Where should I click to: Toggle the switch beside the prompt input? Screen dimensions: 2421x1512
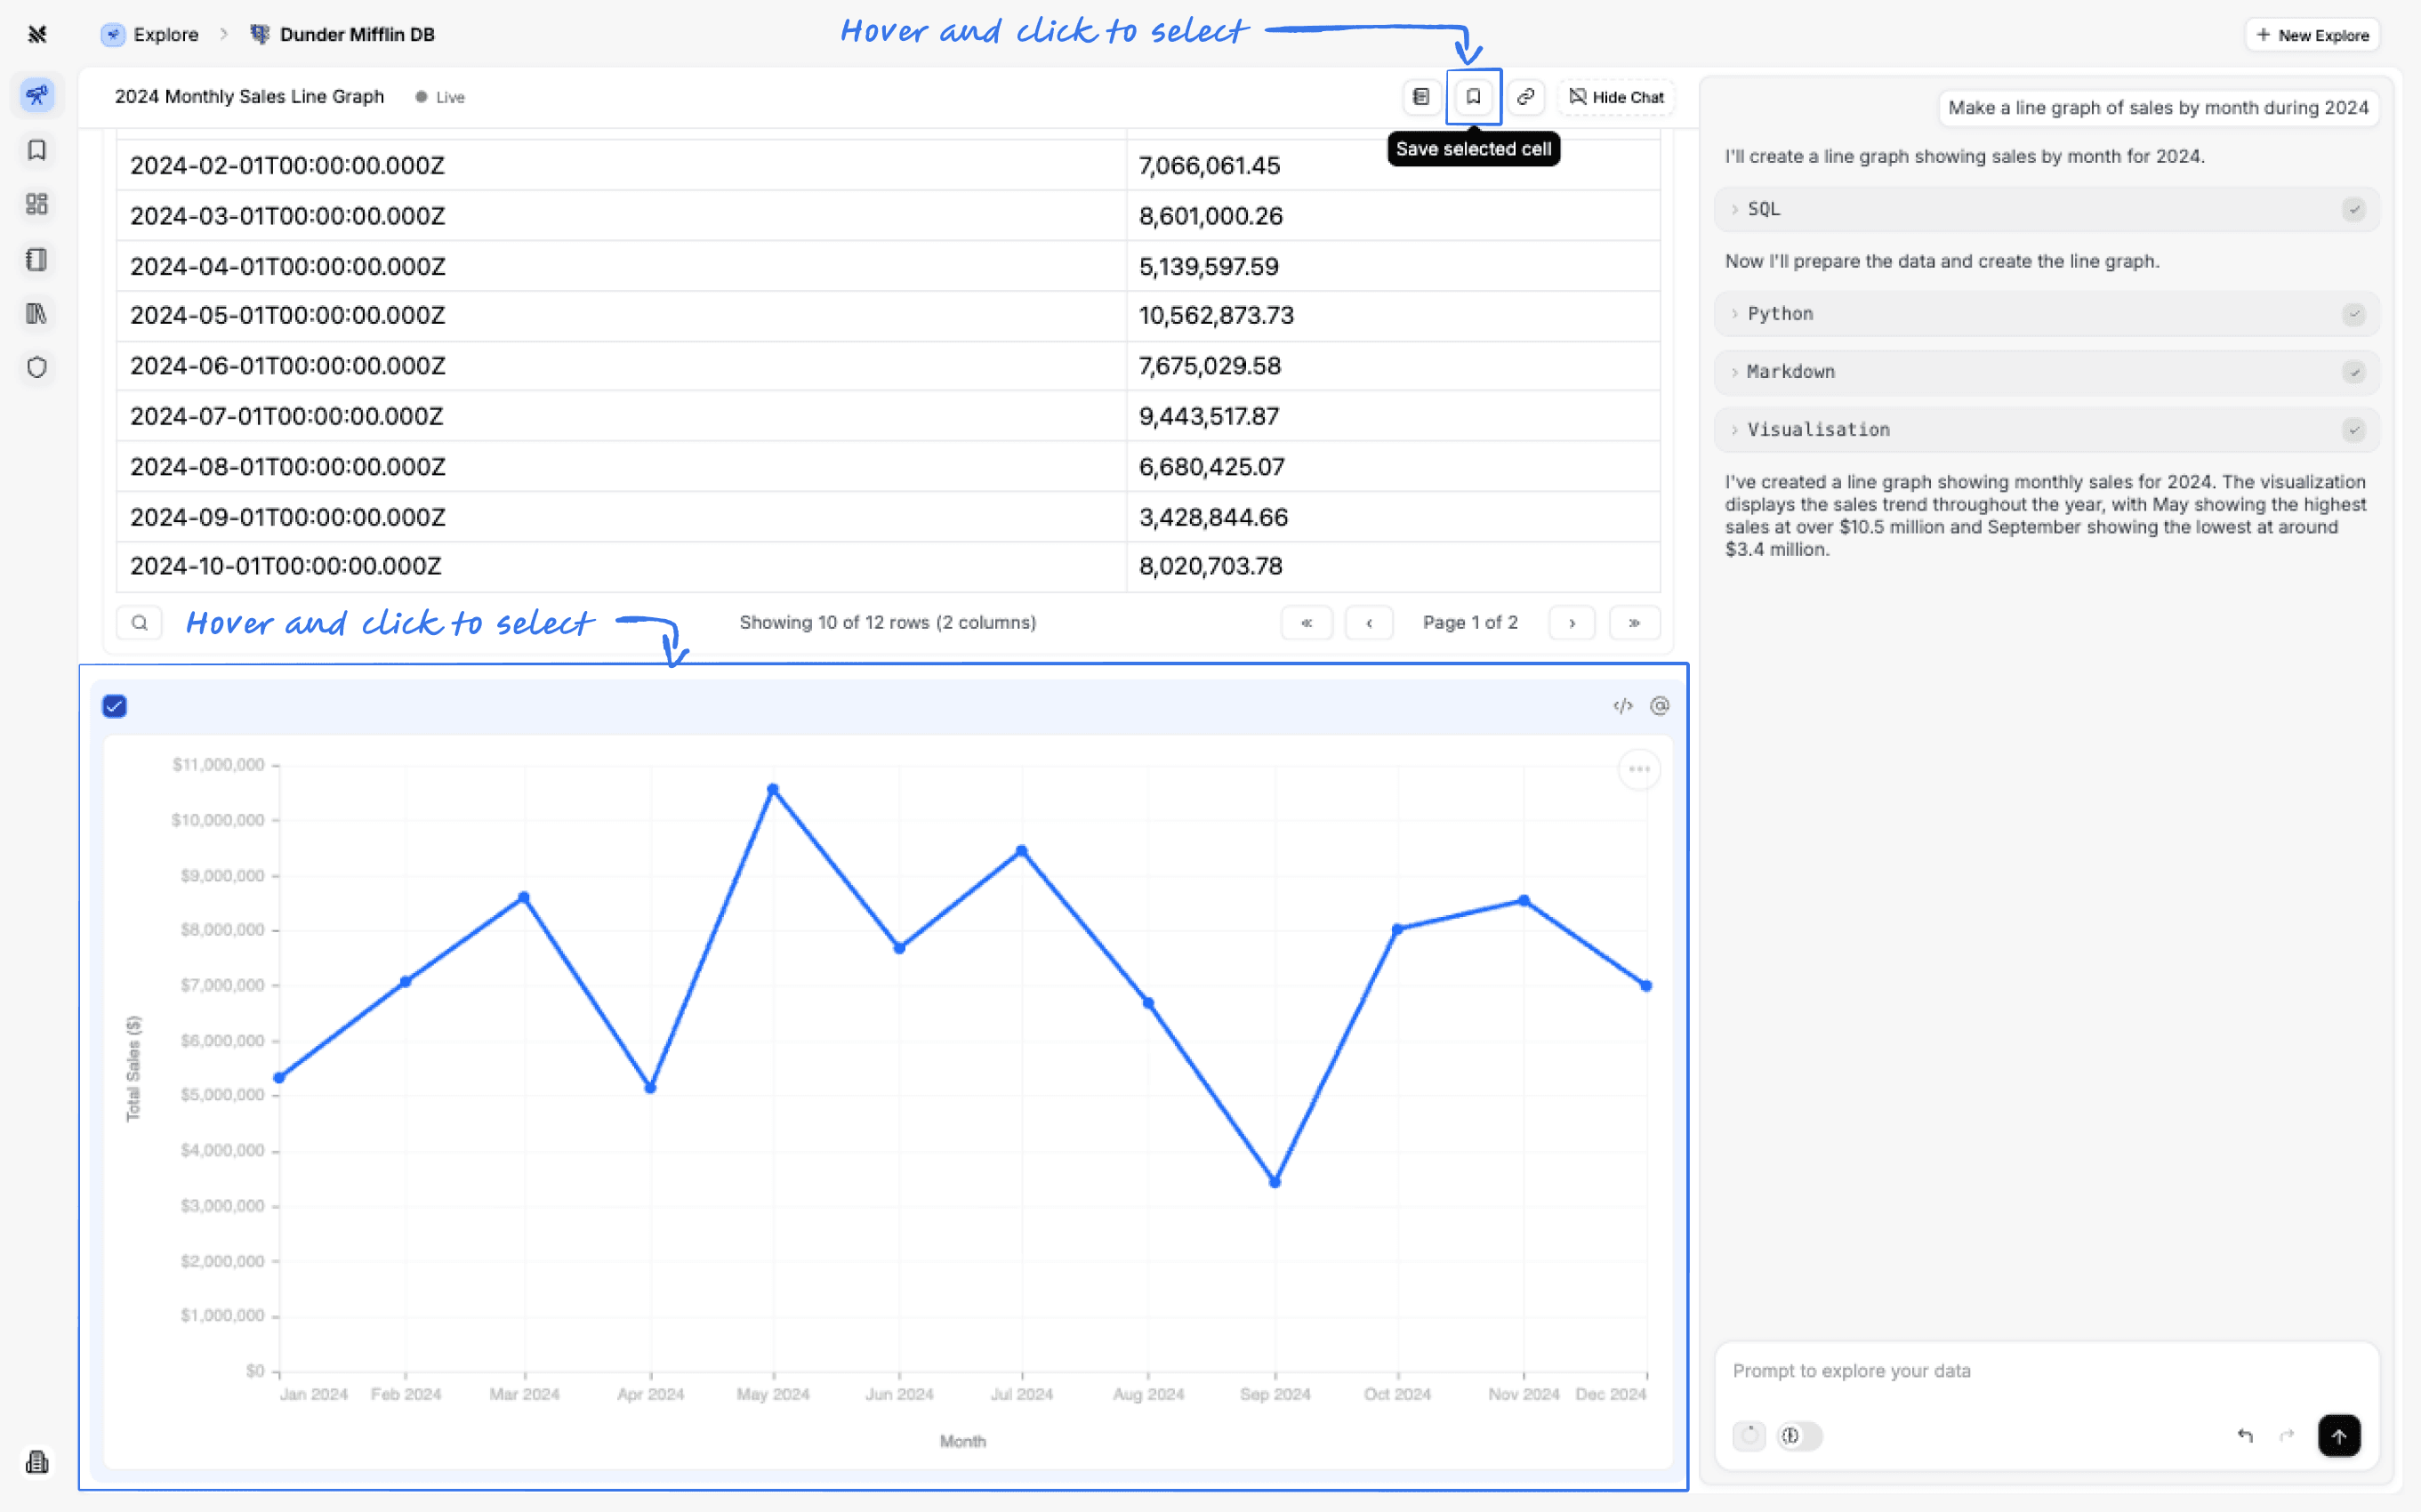tap(1797, 1436)
